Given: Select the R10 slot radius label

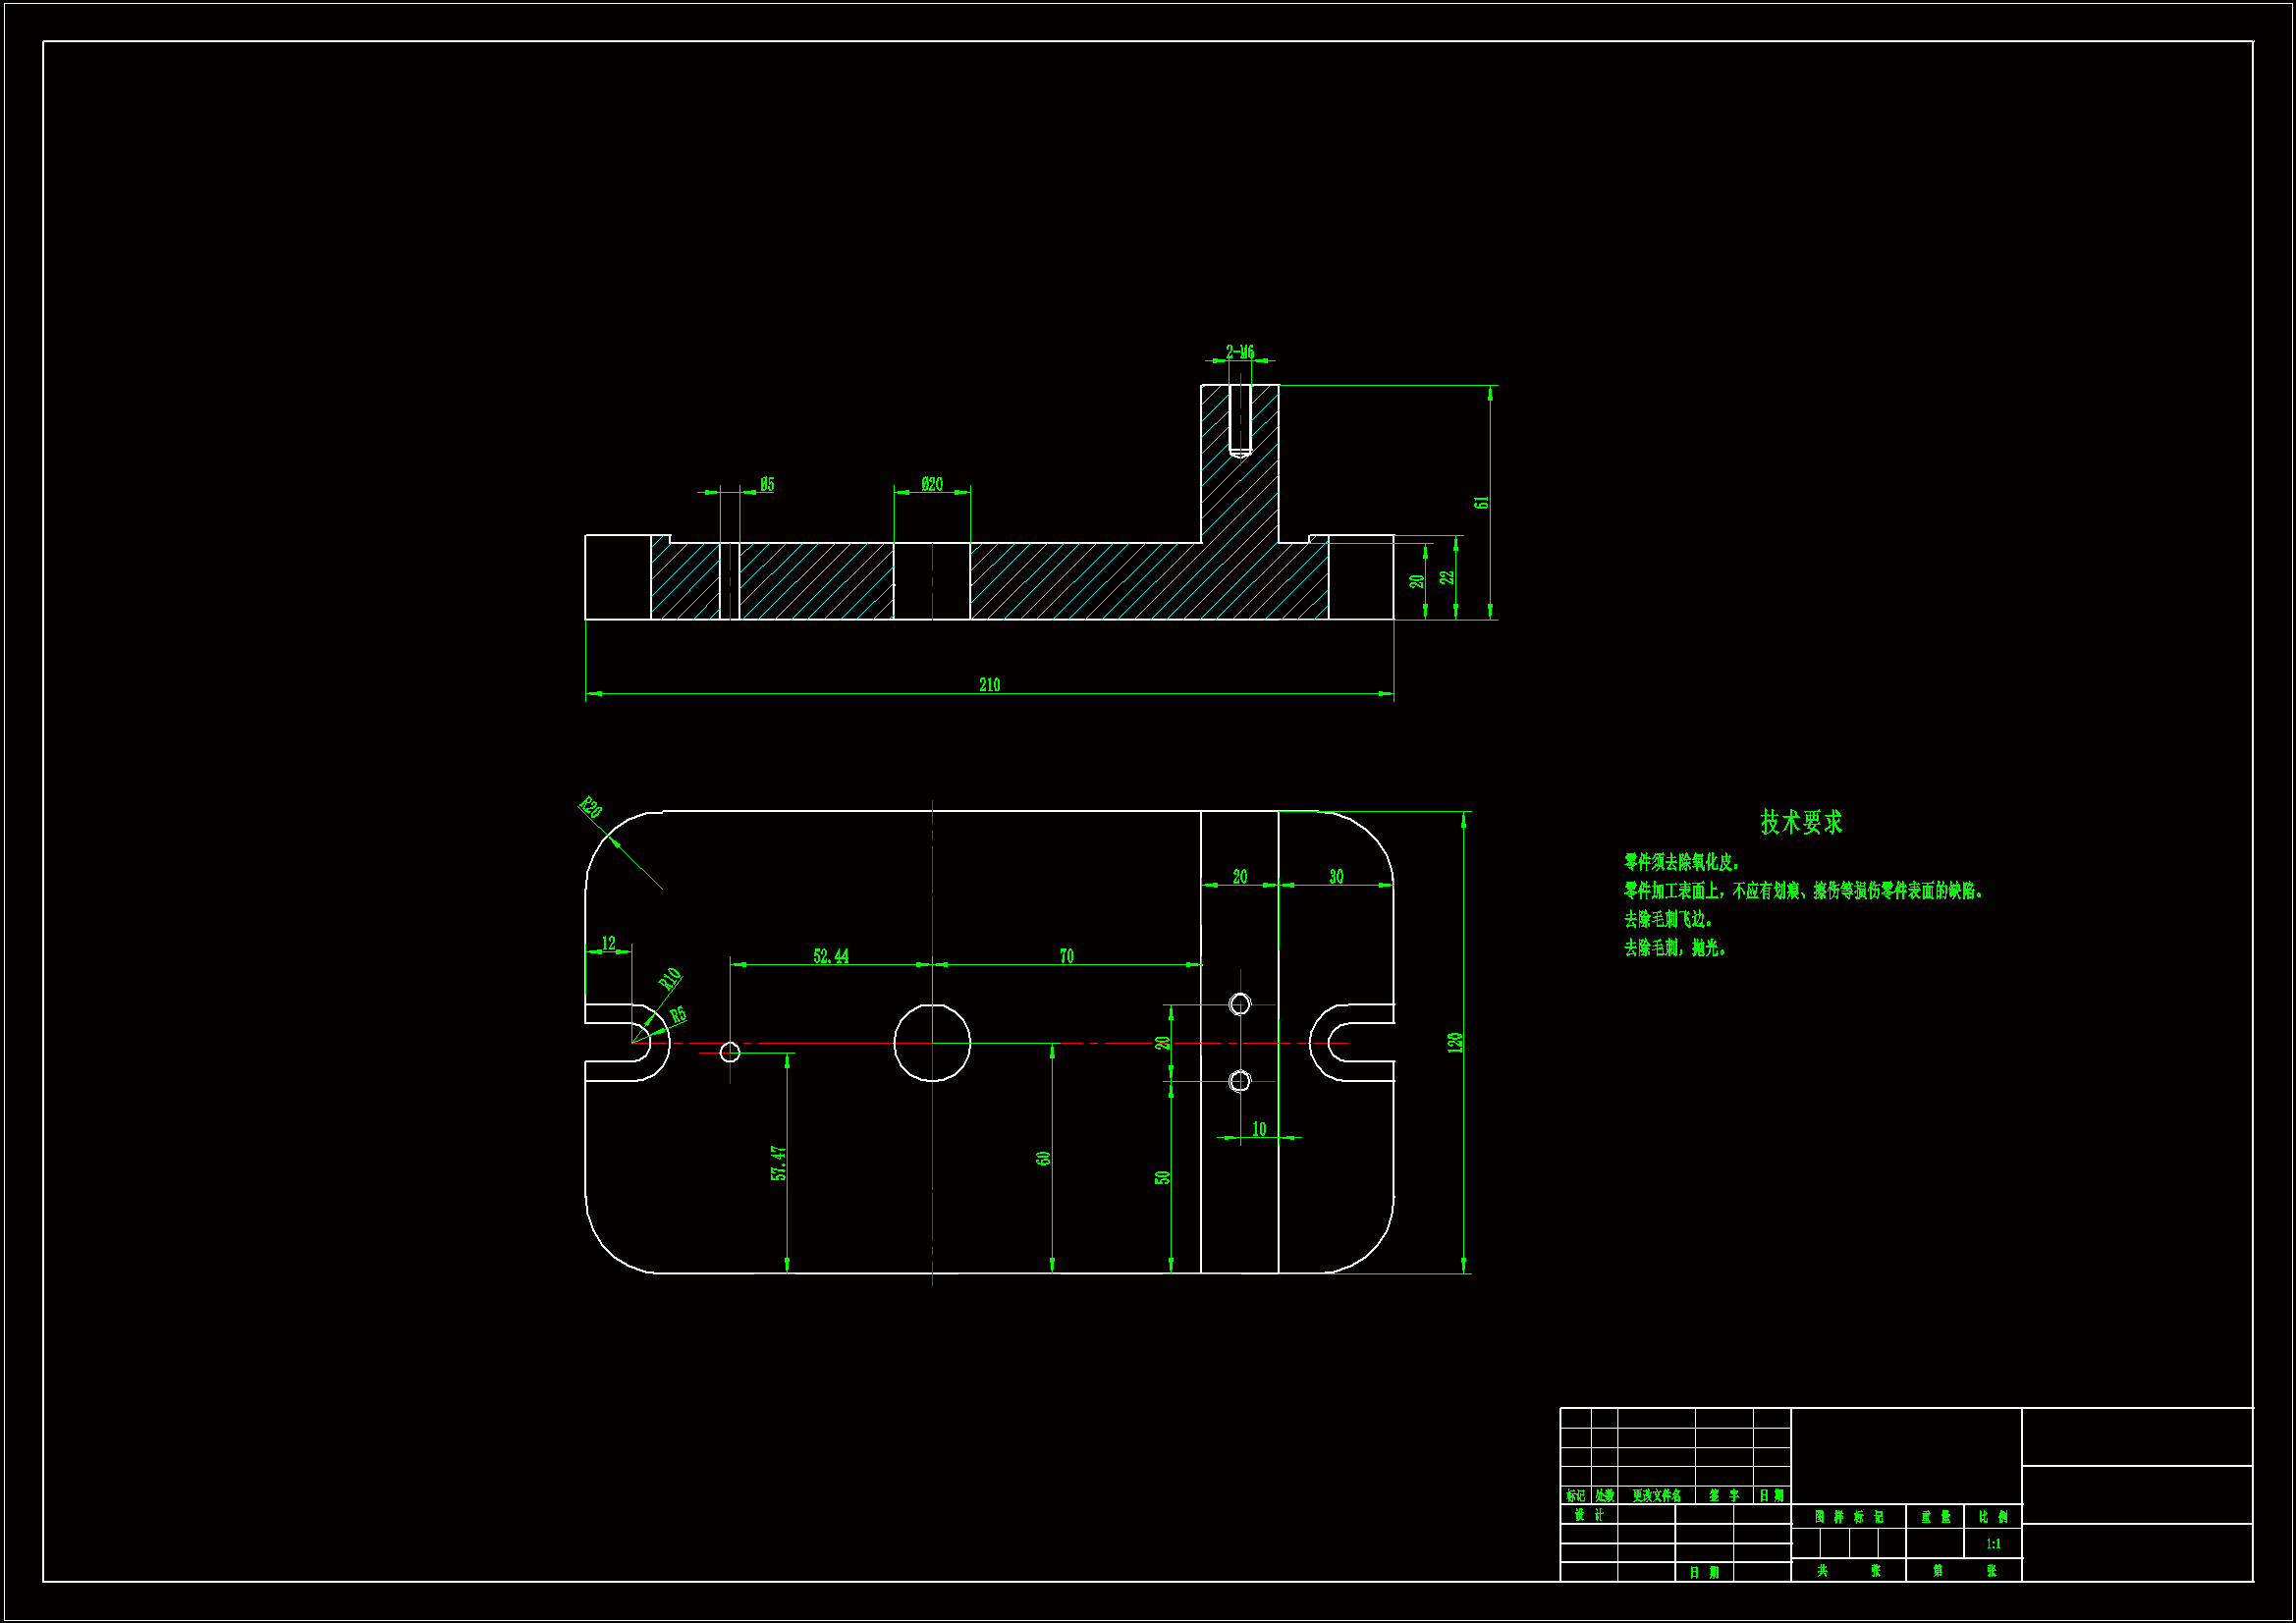Looking at the screenshot, I should [670, 978].
